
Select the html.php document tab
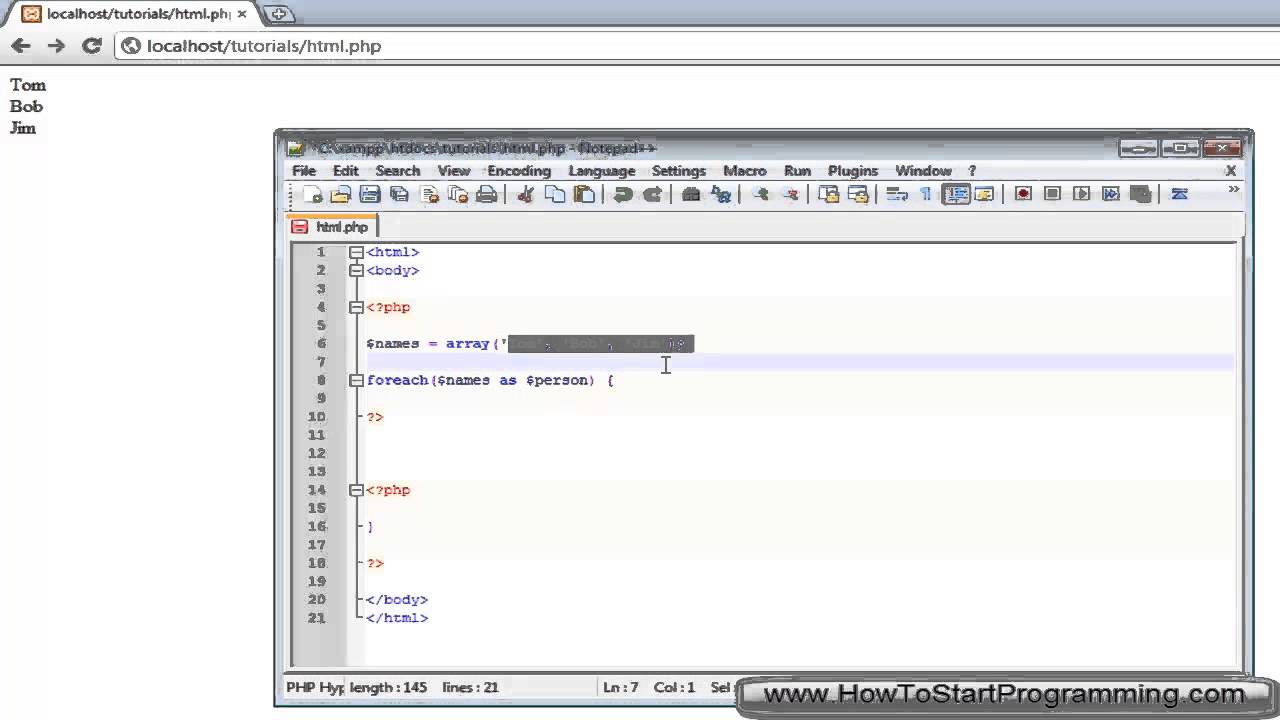(x=332, y=227)
